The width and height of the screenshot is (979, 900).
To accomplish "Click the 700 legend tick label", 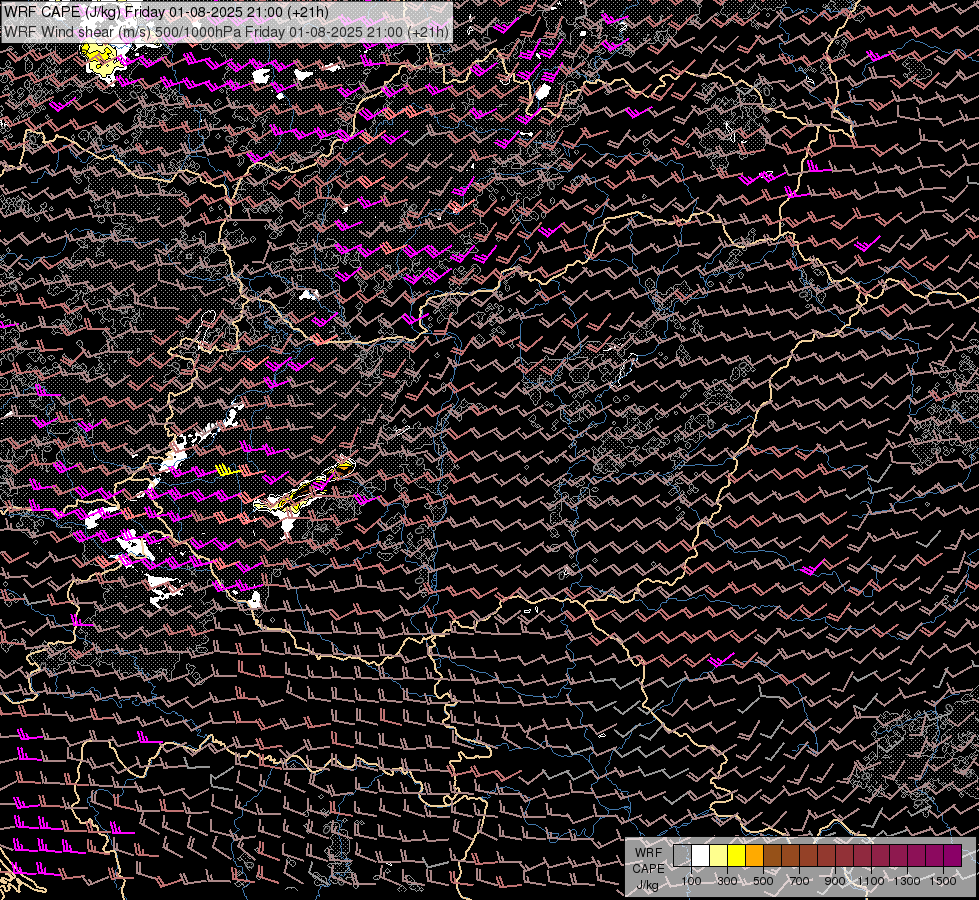I will [799, 881].
